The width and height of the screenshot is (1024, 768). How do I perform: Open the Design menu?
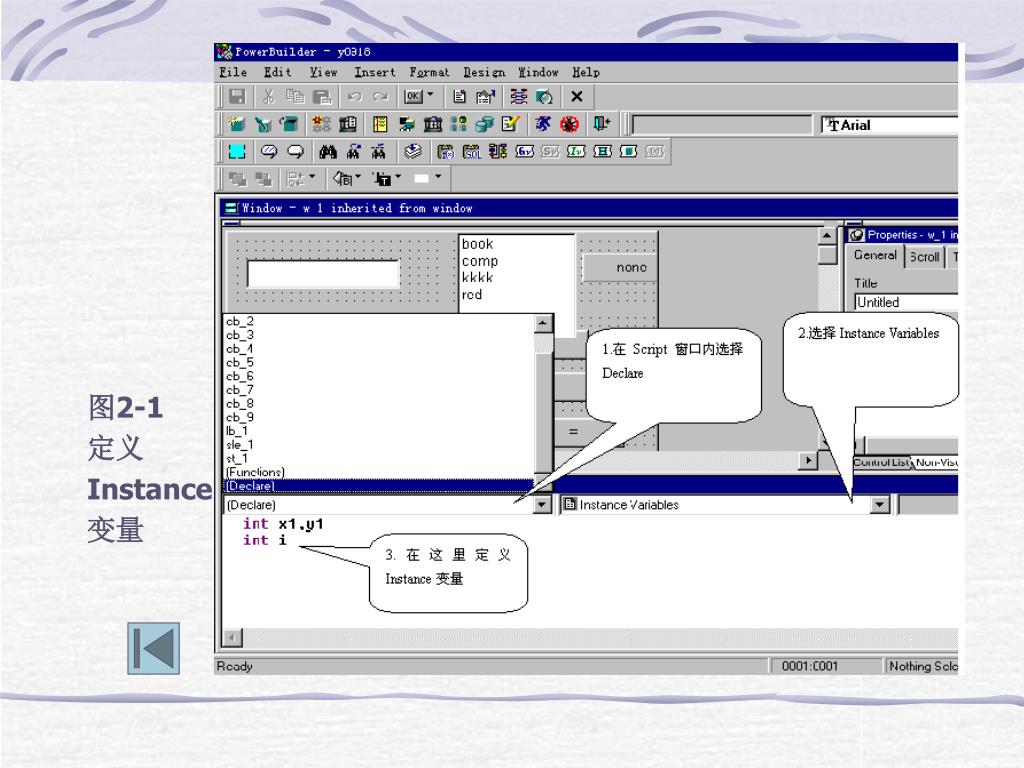pos(484,72)
